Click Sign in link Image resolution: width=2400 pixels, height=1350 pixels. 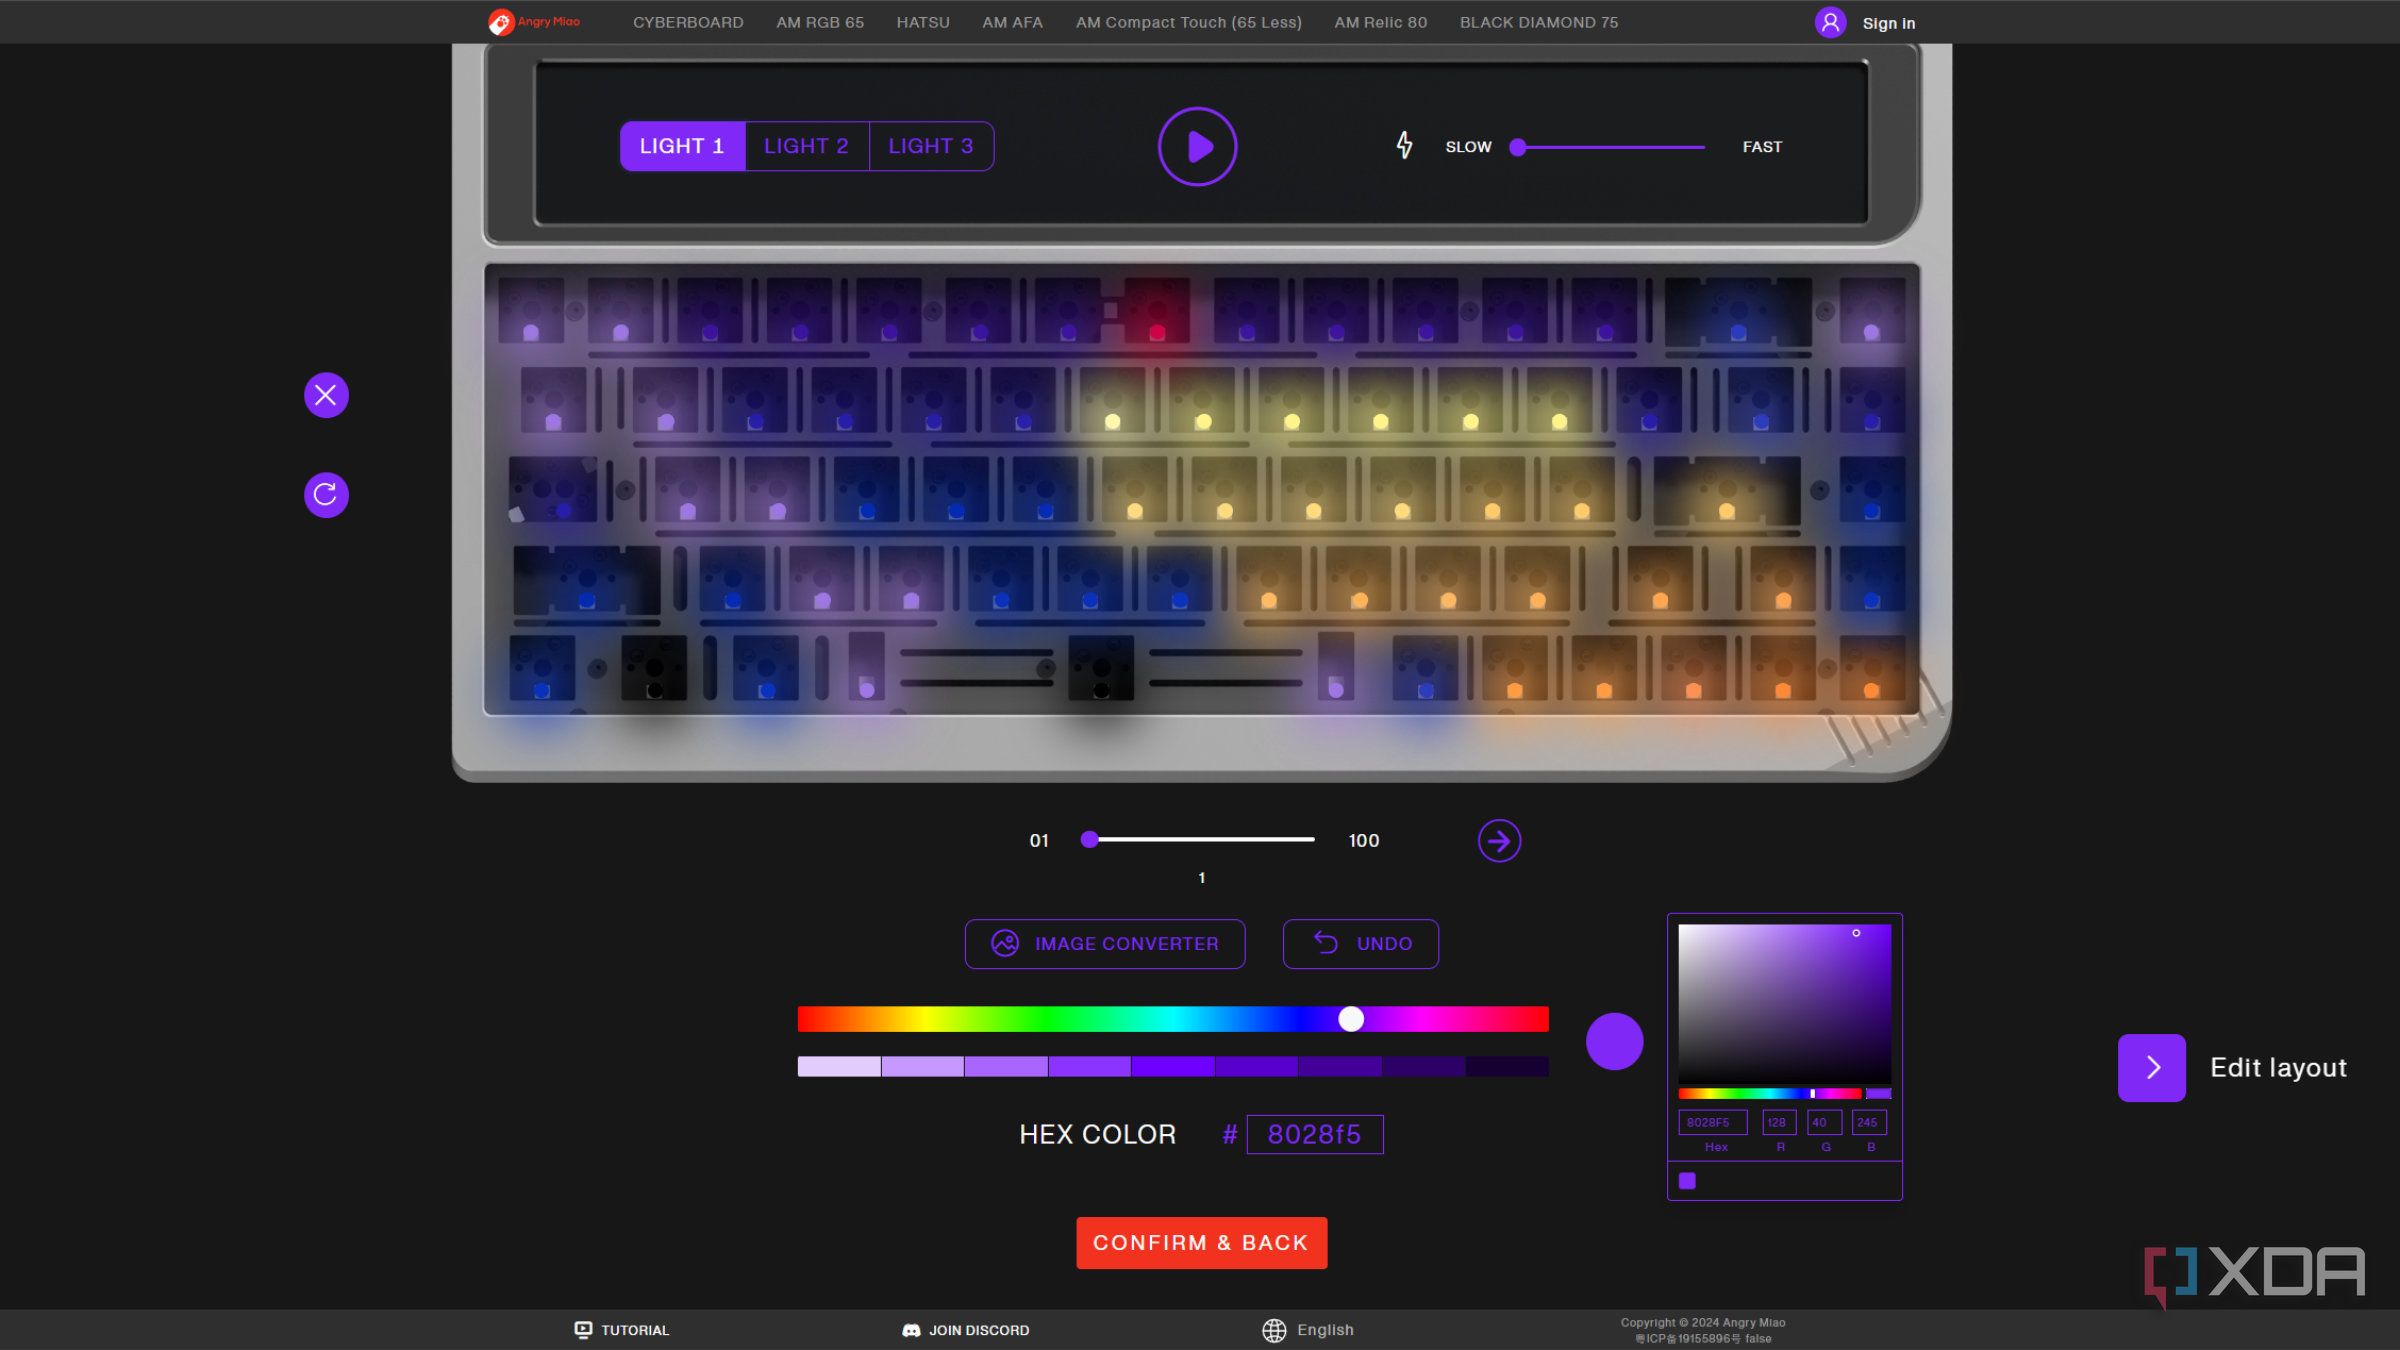(1888, 23)
